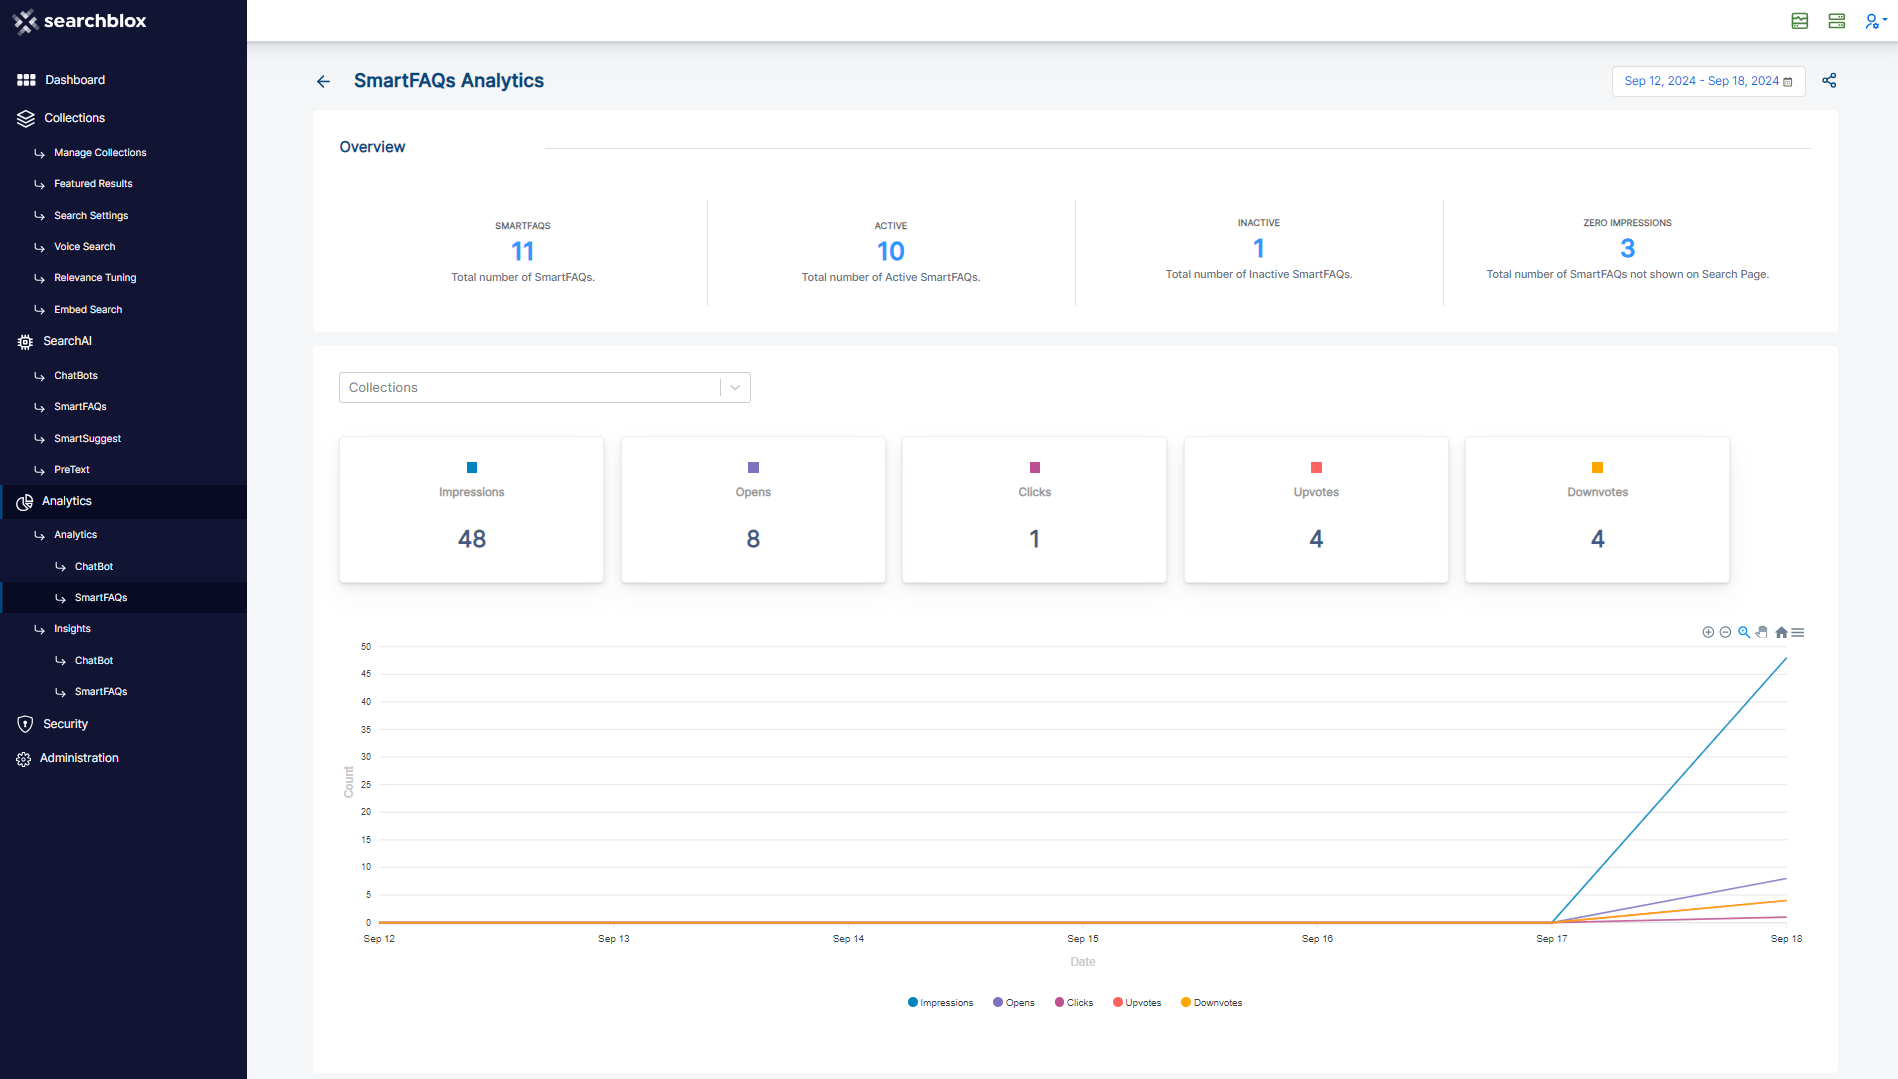The image size is (1898, 1079).
Task: Click the Collections layers icon in sidebar
Action: [x=26, y=118]
